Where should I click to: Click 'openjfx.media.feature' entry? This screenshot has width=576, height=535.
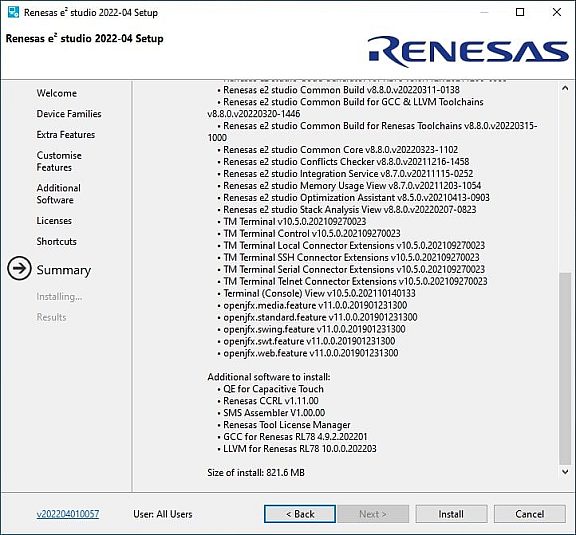(x=315, y=305)
